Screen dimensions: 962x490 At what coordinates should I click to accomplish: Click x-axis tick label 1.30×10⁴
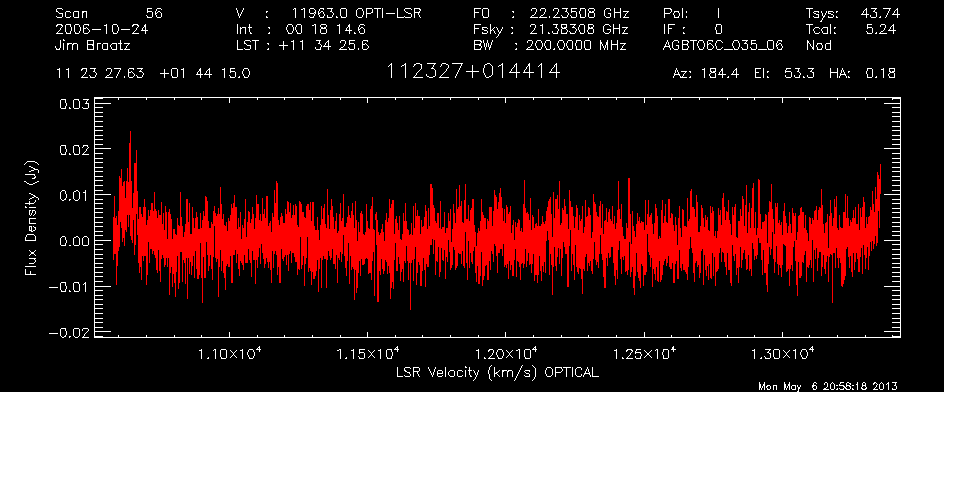click(x=783, y=354)
